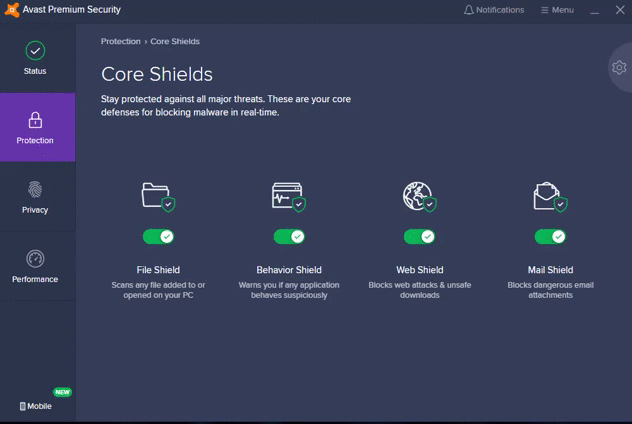Image resolution: width=632 pixels, height=424 pixels.
Task: Click the Web Shield globe icon
Action: tap(419, 197)
